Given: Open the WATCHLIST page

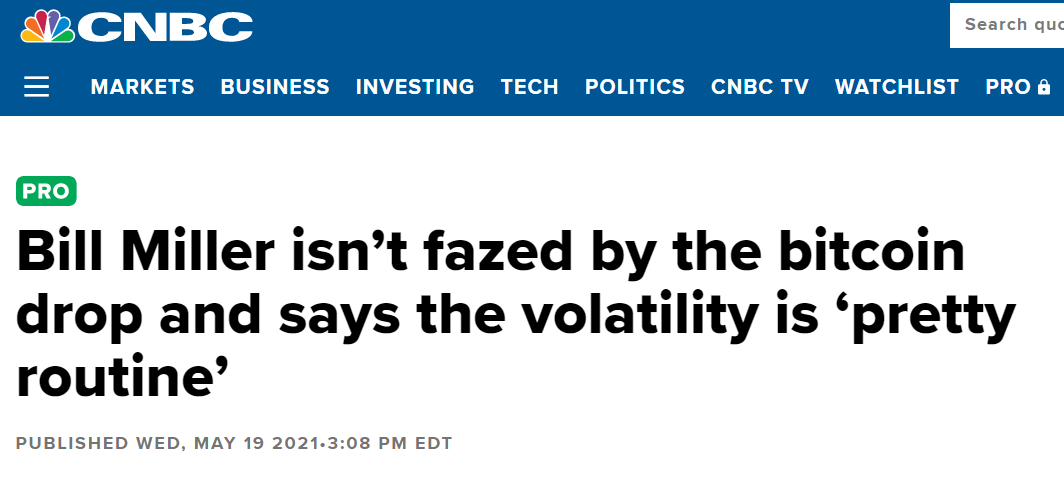Looking at the screenshot, I should pyautogui.click(x=896, y=87).
